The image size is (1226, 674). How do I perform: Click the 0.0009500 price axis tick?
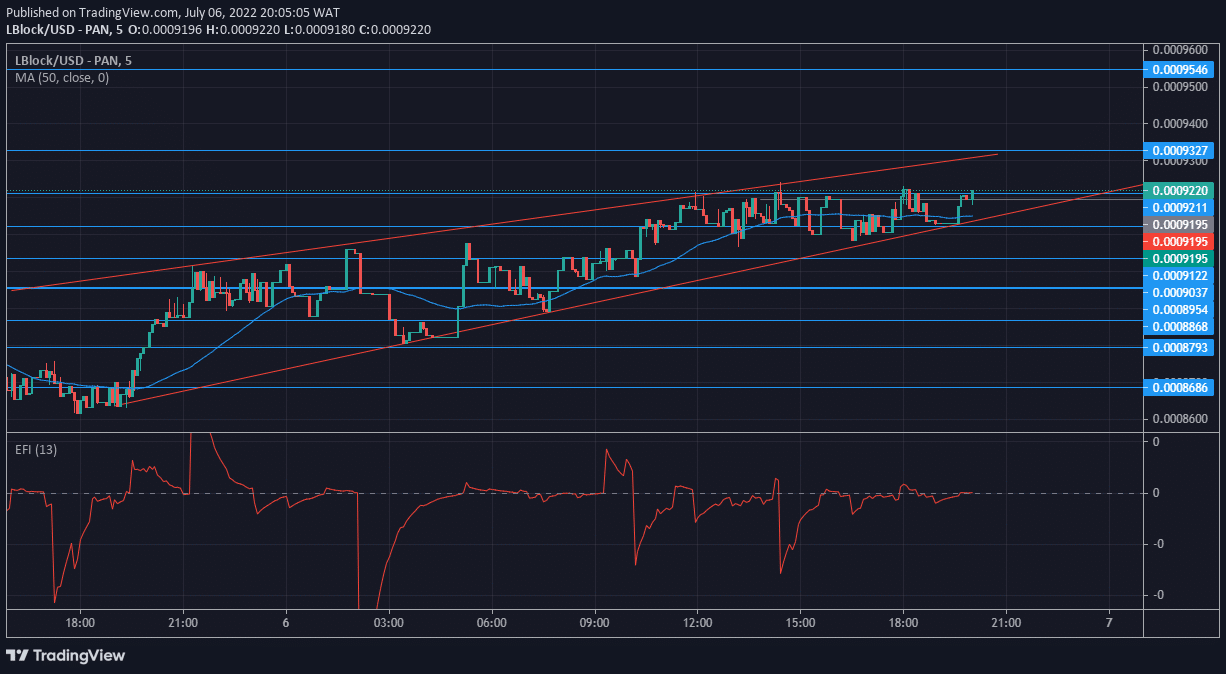pos(1181,86)
